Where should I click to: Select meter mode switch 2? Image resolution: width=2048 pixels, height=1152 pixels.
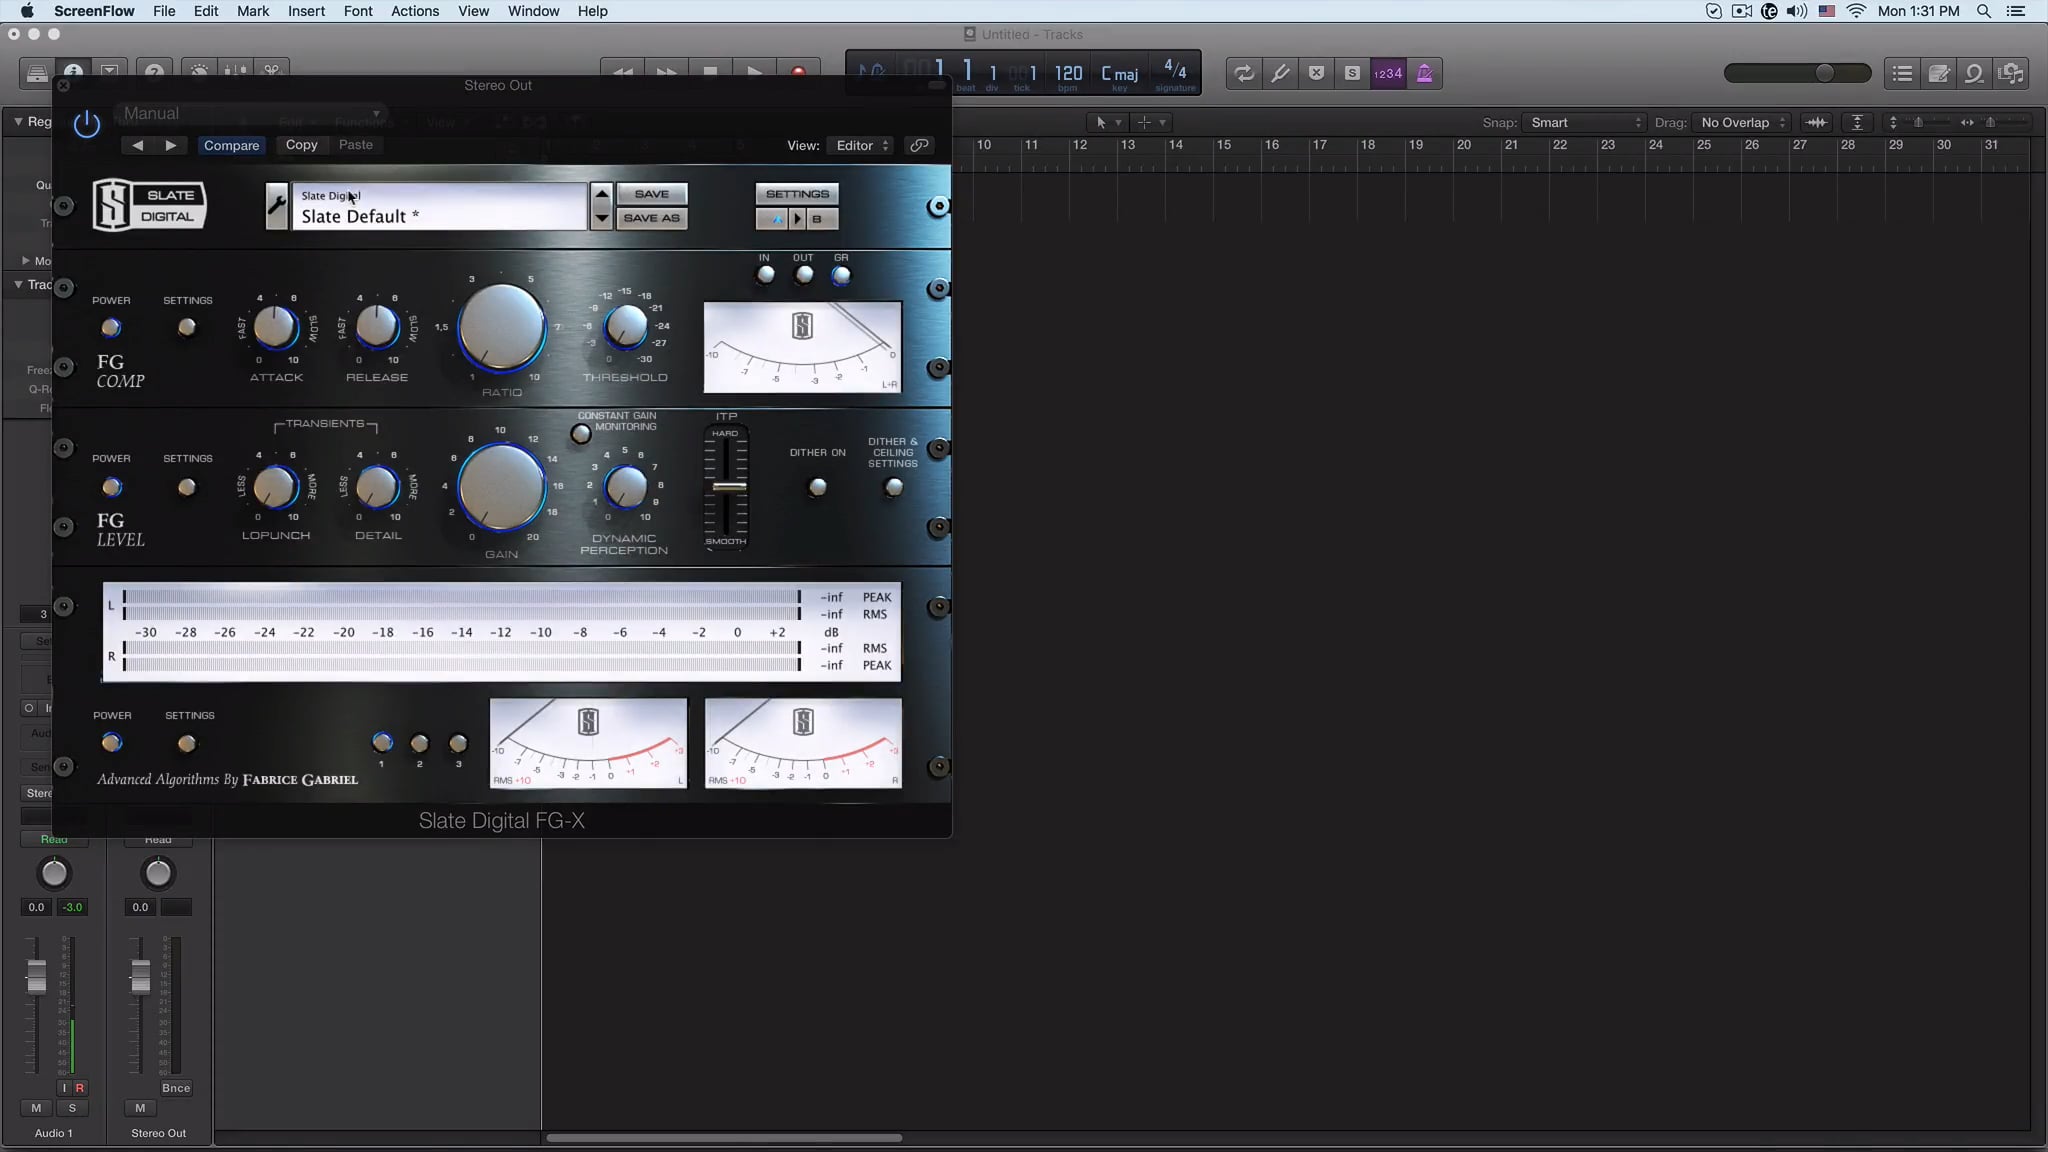420,743
